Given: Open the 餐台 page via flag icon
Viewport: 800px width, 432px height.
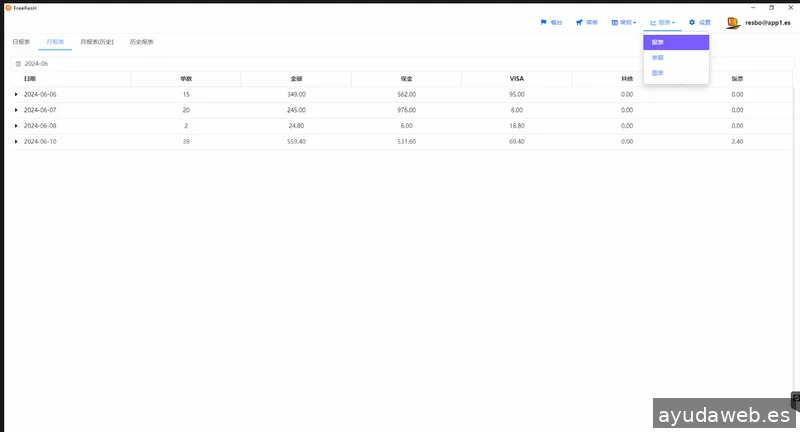Looking at the screenshot, I should [x=543, y=22].
